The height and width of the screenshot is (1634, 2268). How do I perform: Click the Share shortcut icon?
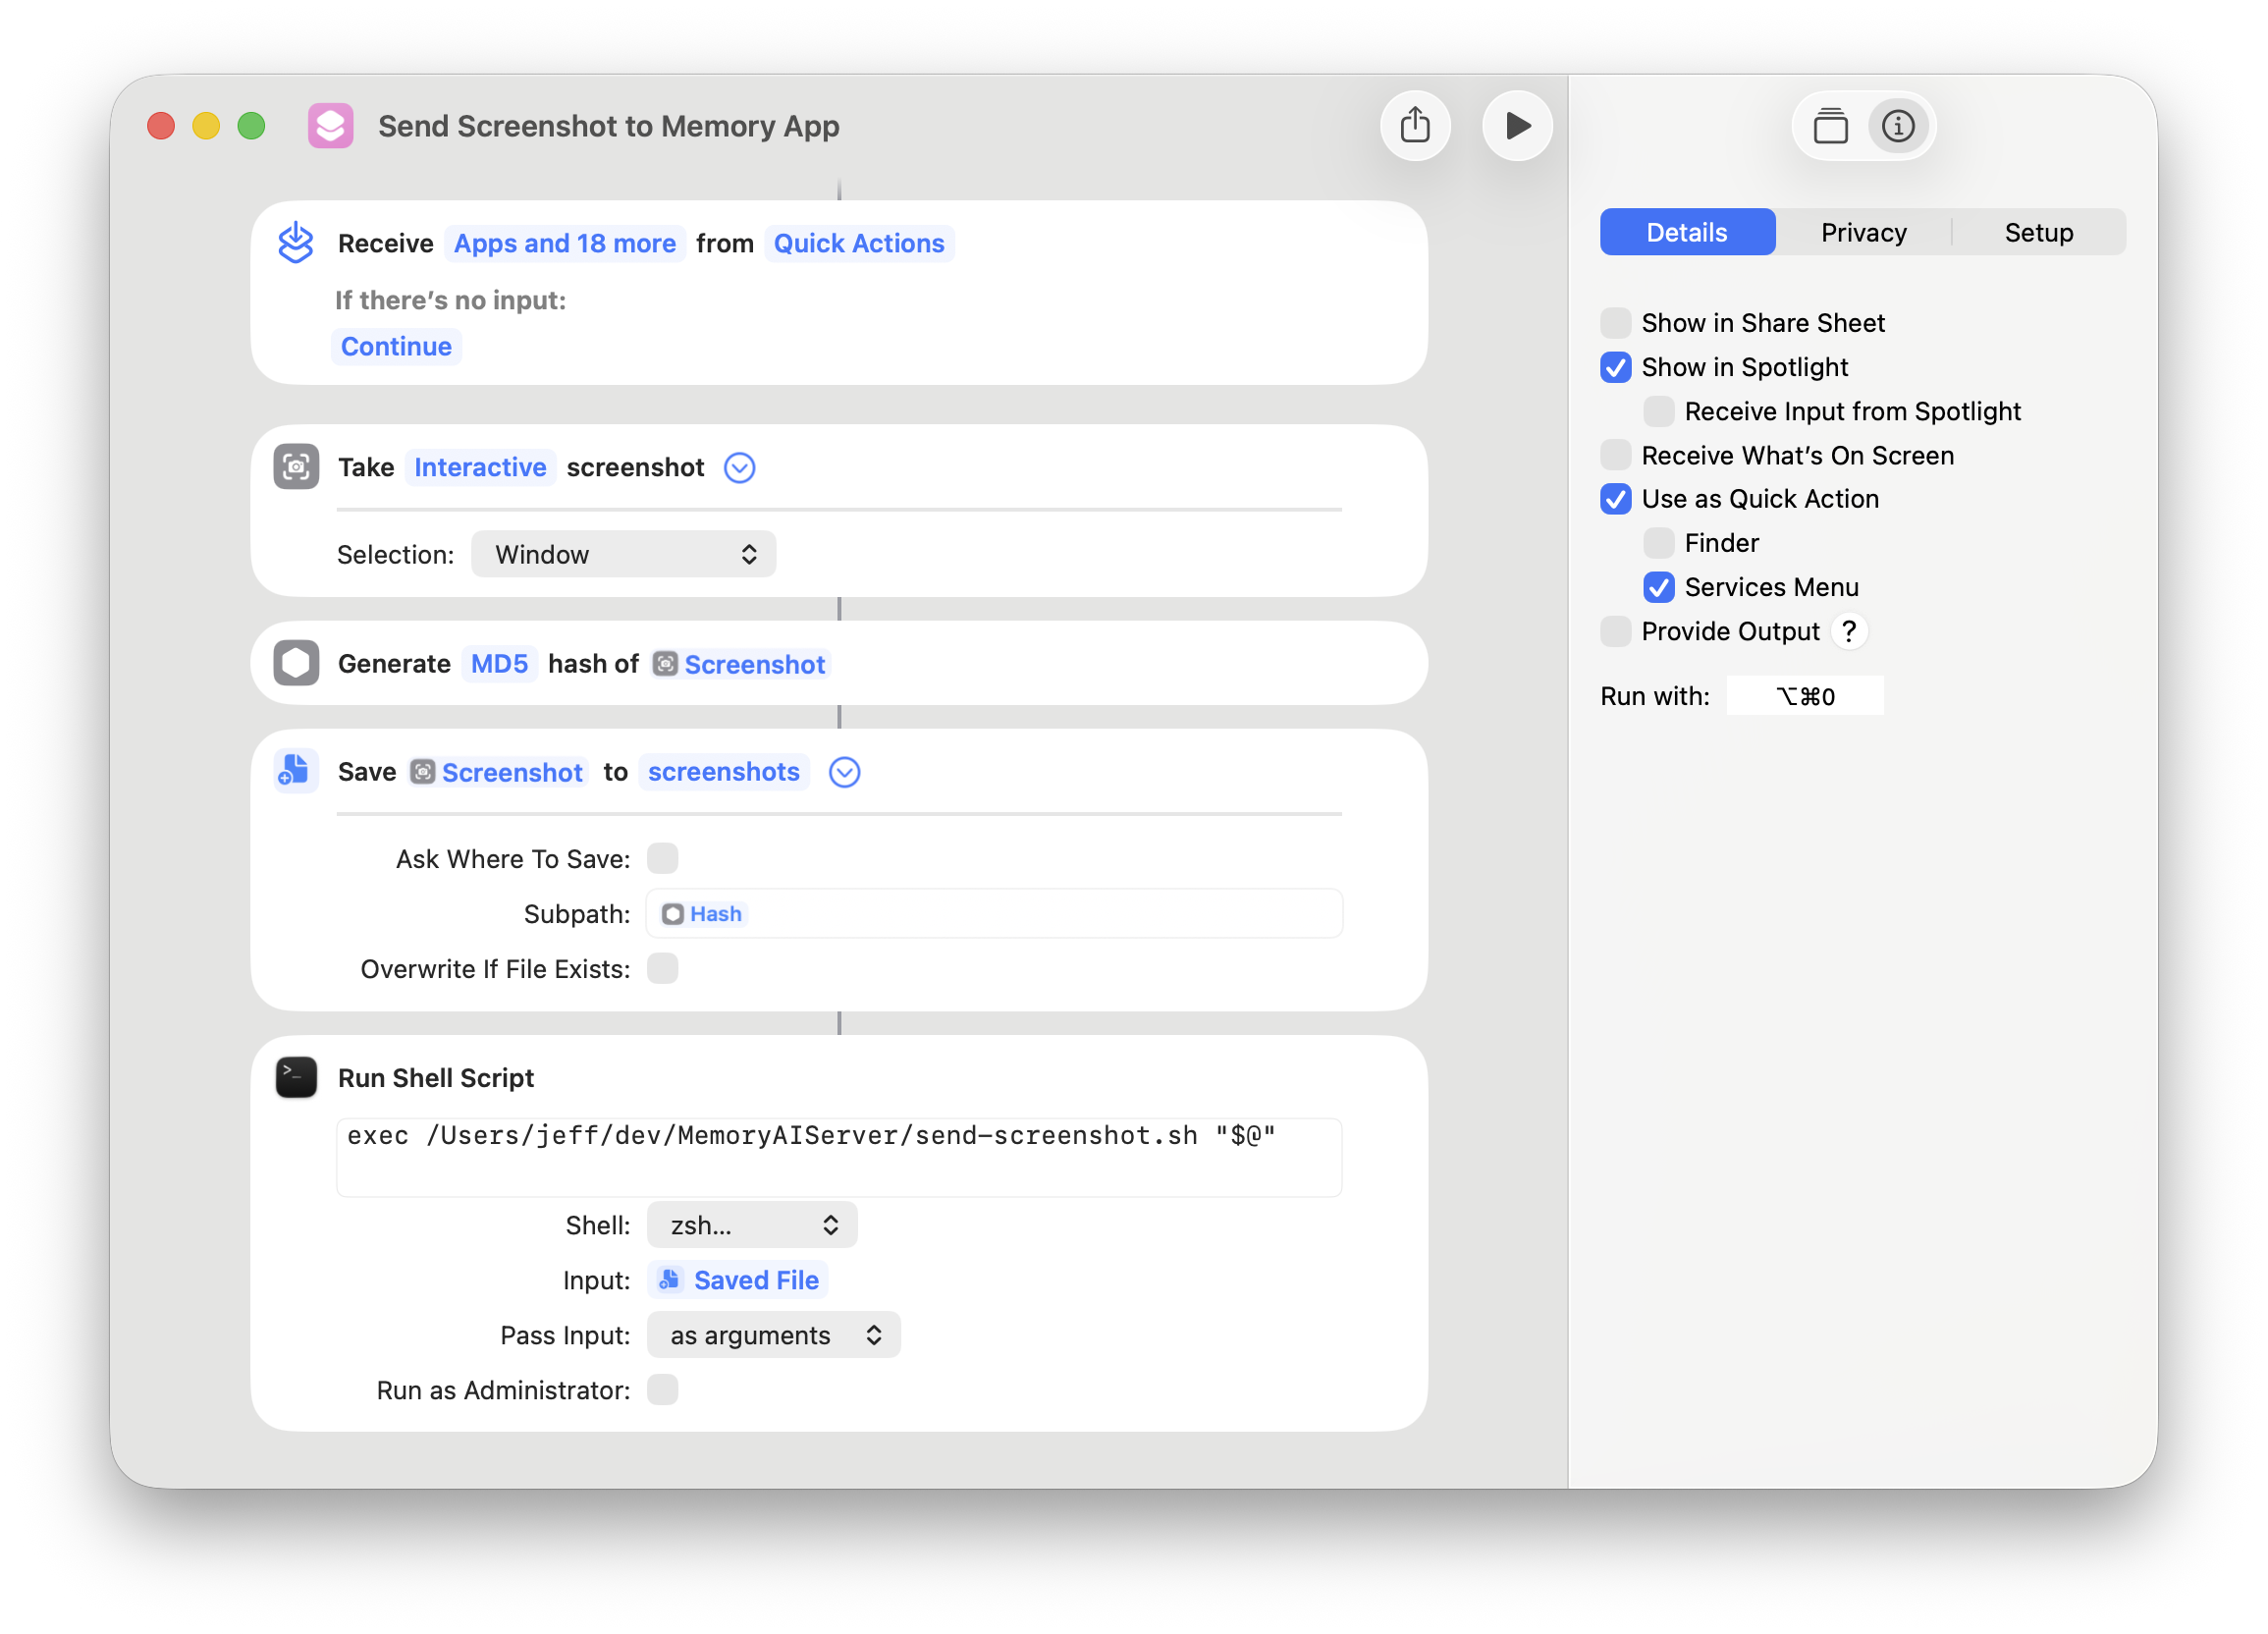coord(1415,126)
